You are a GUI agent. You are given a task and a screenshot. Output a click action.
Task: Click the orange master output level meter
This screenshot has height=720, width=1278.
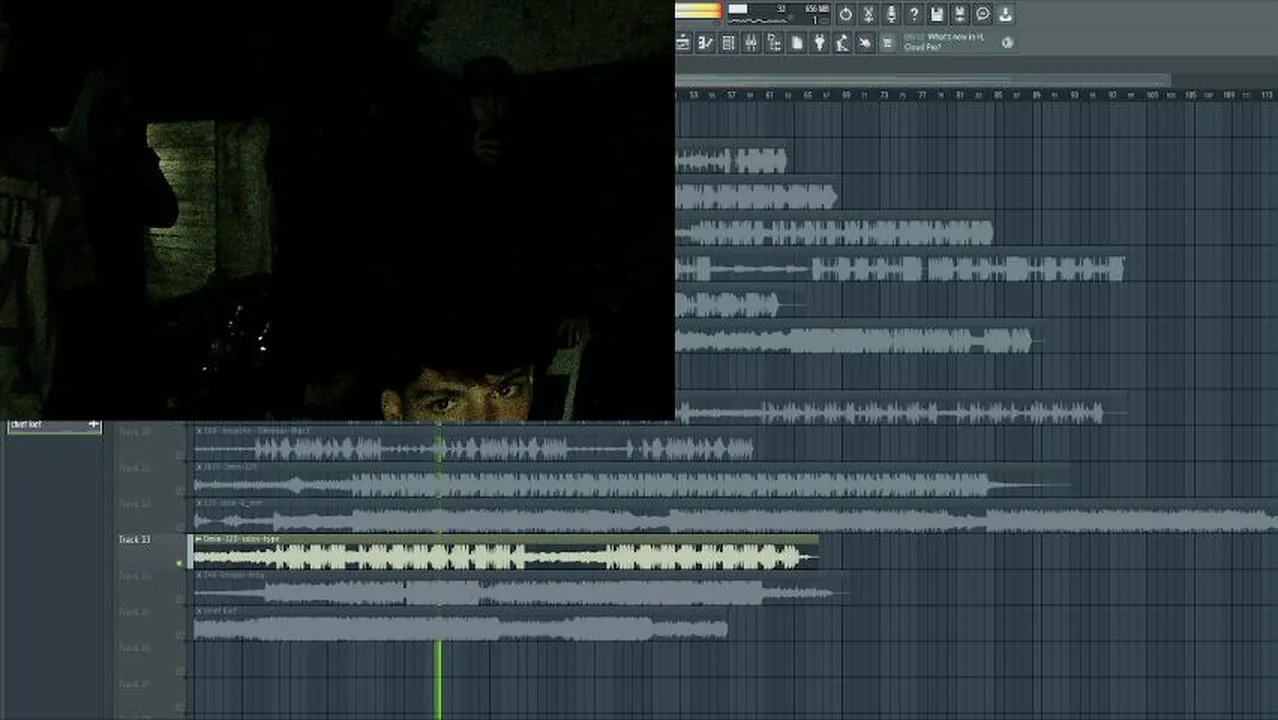(698, 11)
